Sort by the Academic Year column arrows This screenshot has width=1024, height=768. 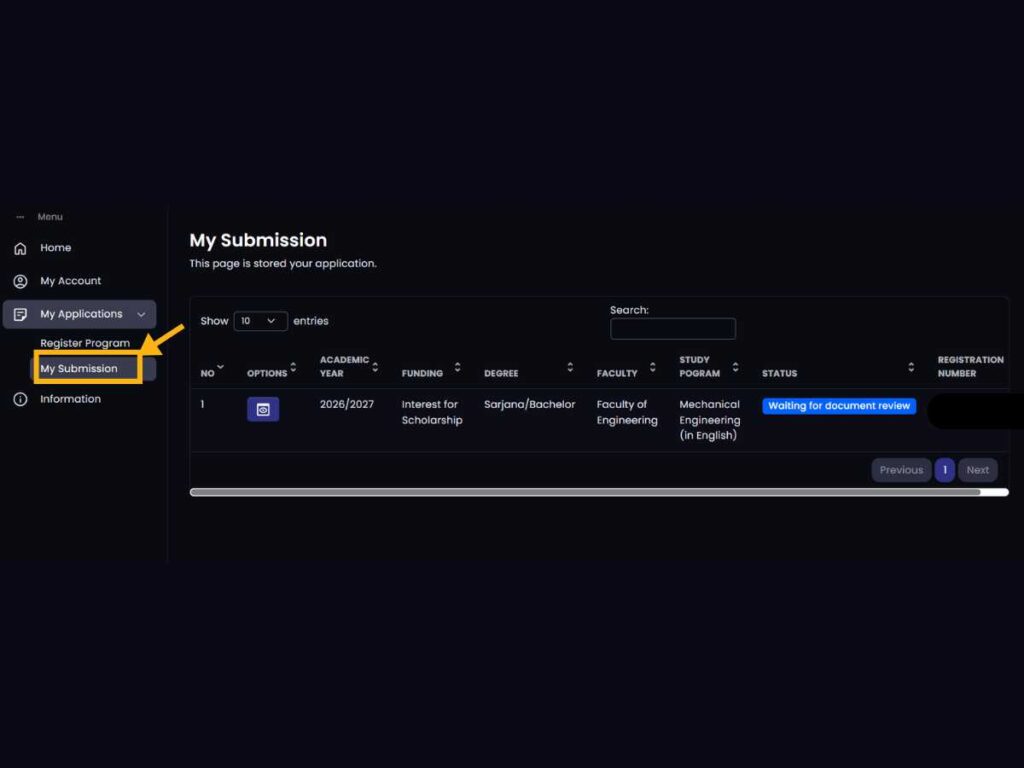coord(375,366)
